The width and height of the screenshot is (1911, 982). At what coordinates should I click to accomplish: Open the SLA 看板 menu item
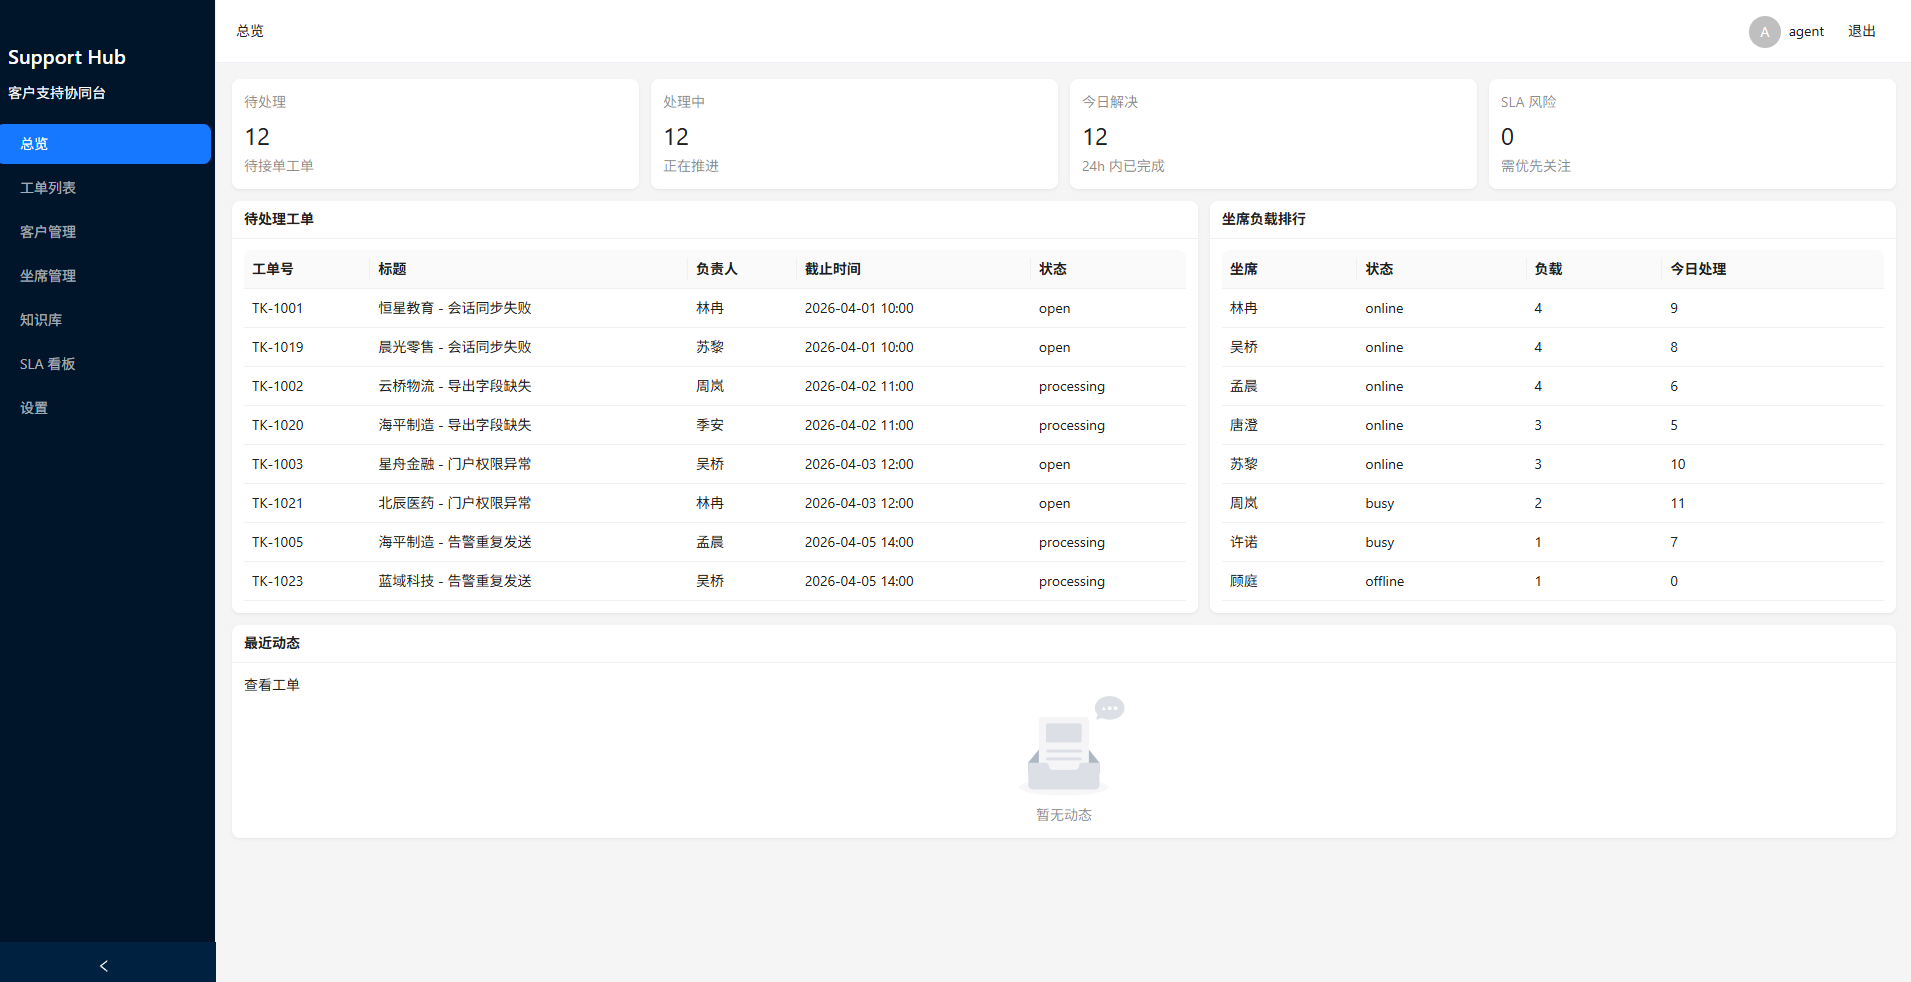pyautogui.click(x=48, y=364)
